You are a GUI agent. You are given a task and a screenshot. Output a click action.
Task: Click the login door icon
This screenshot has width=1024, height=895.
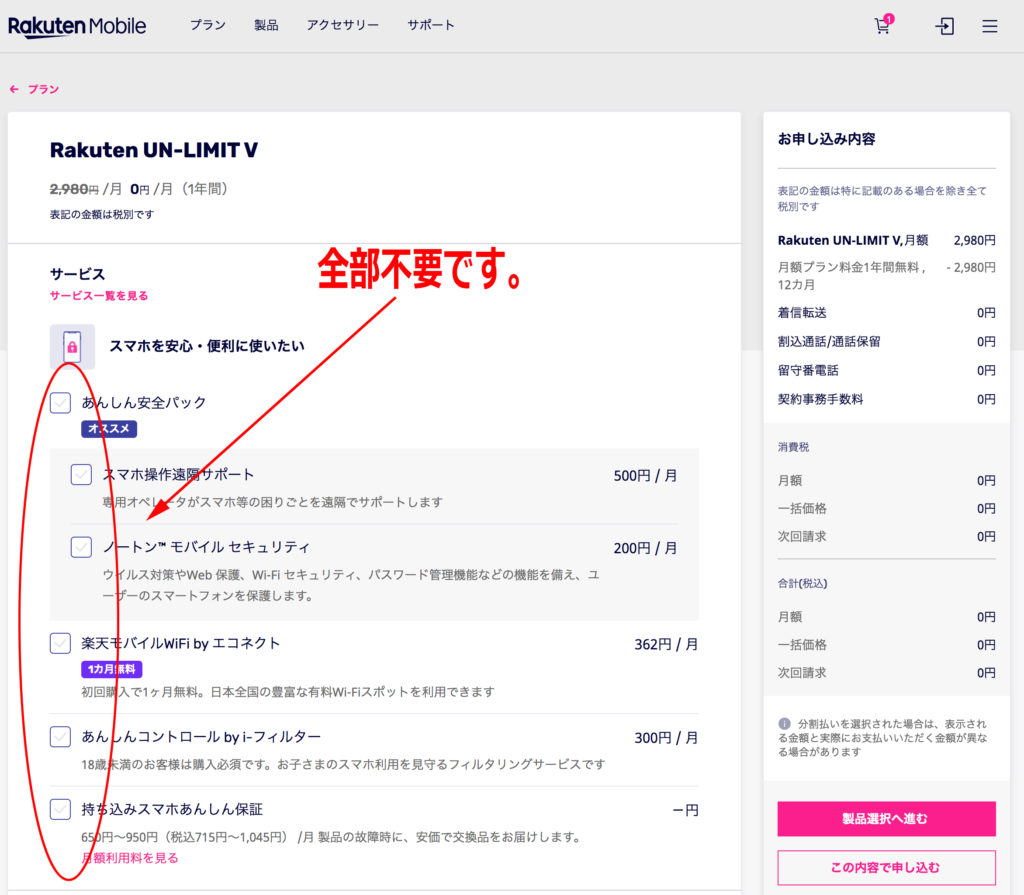point(944,27)
